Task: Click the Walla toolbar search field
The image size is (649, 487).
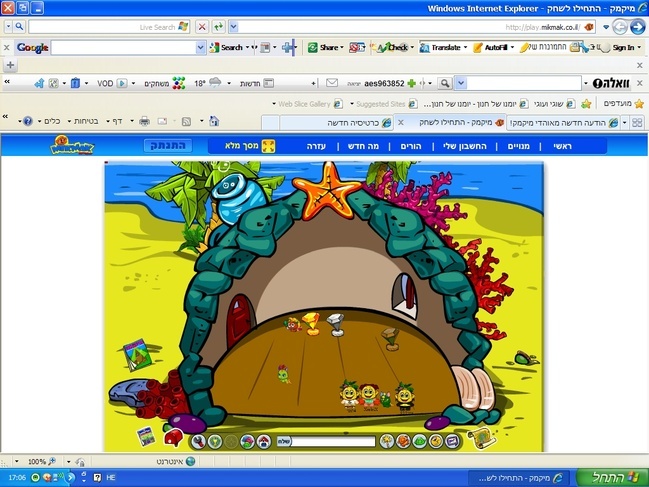Action: point(524,83)
